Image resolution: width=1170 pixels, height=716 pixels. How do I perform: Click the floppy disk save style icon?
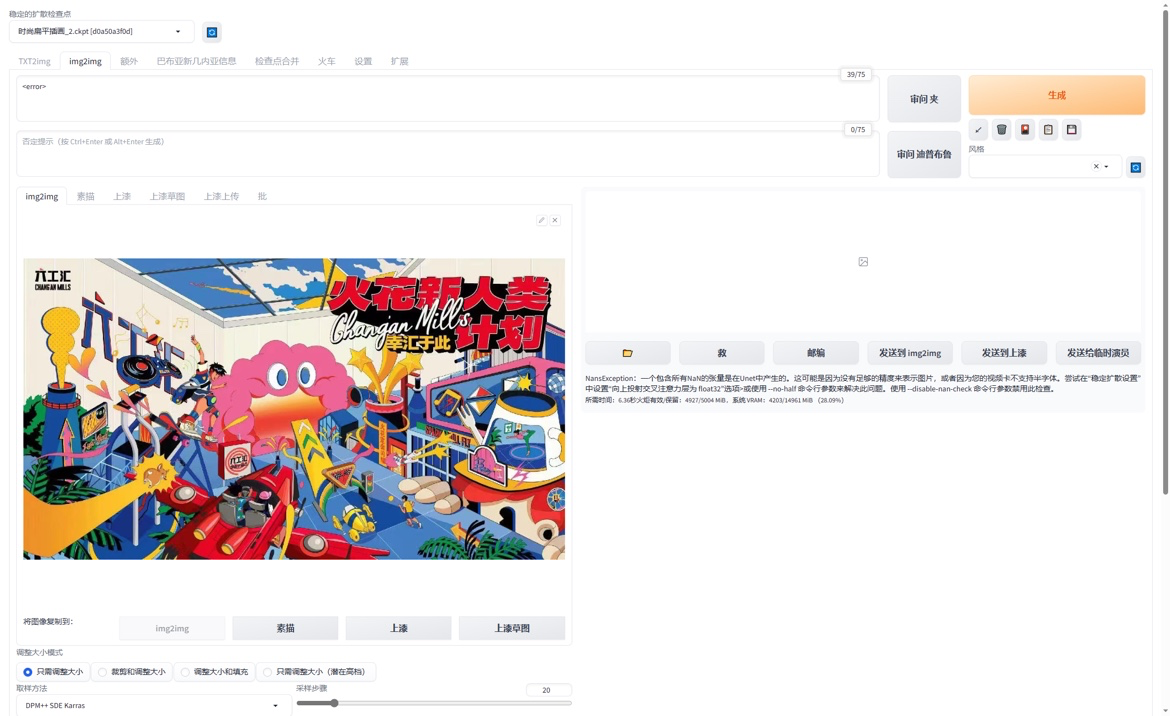(1071, 129)
